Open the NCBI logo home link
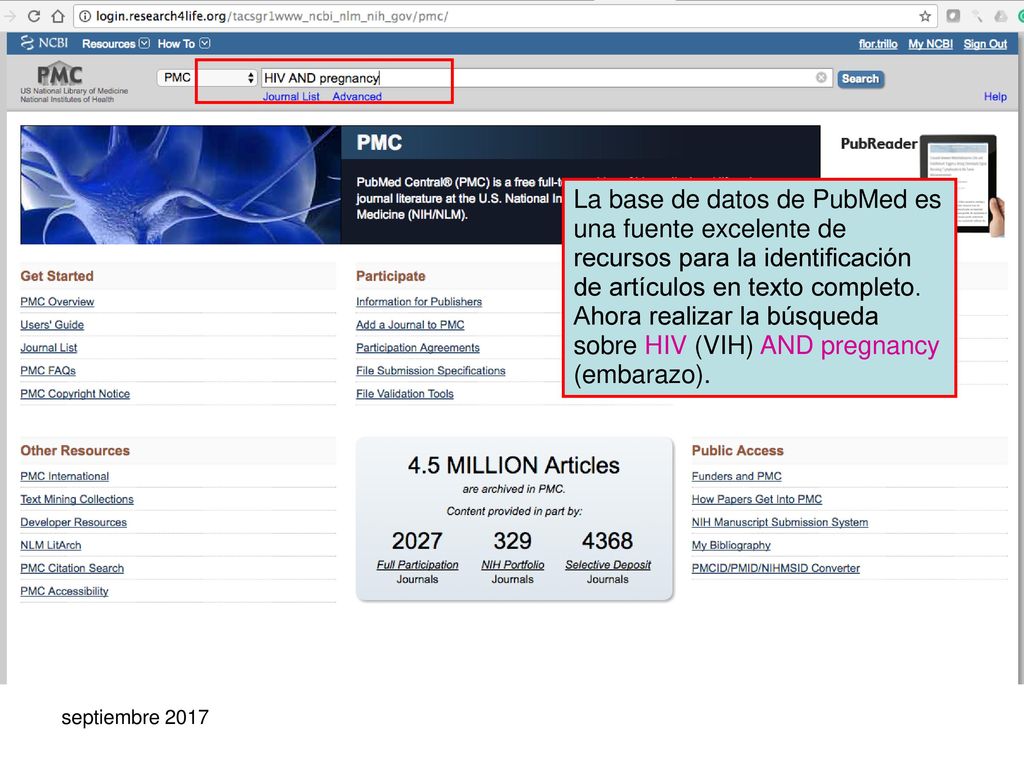 point(44,43)
